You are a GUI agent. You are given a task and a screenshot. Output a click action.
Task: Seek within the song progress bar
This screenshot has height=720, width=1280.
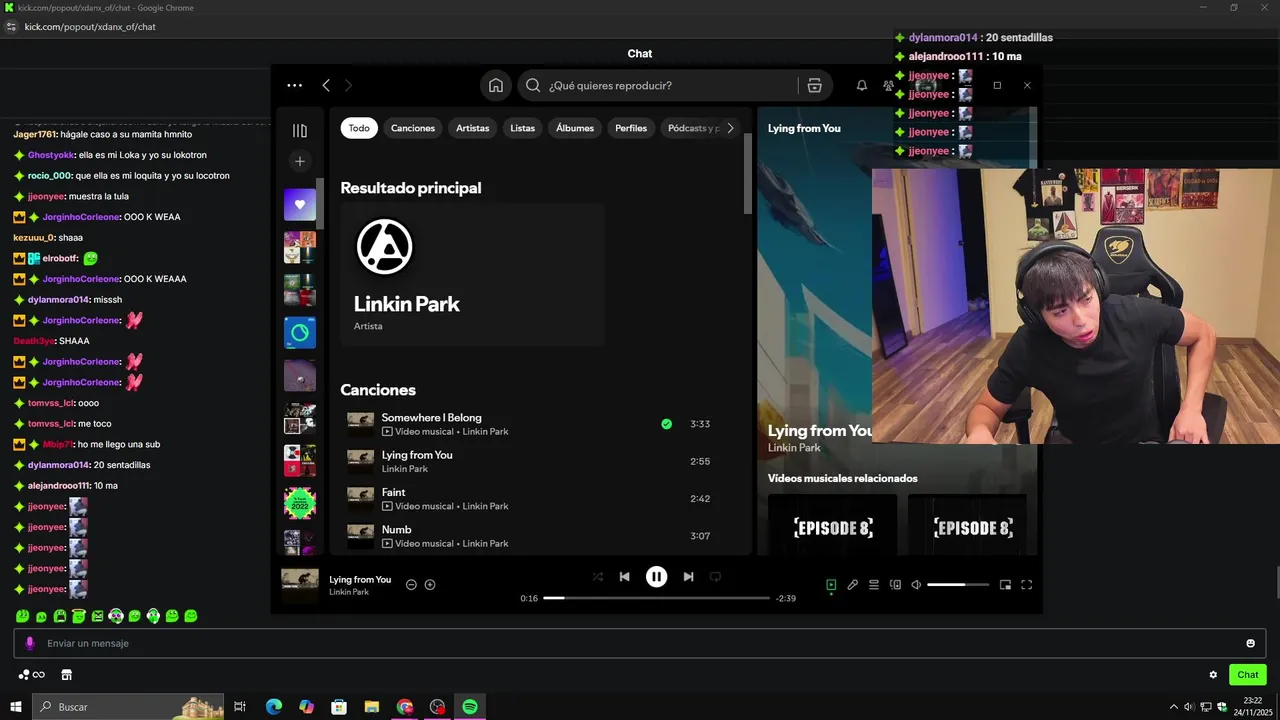click(x=656, y=598)
